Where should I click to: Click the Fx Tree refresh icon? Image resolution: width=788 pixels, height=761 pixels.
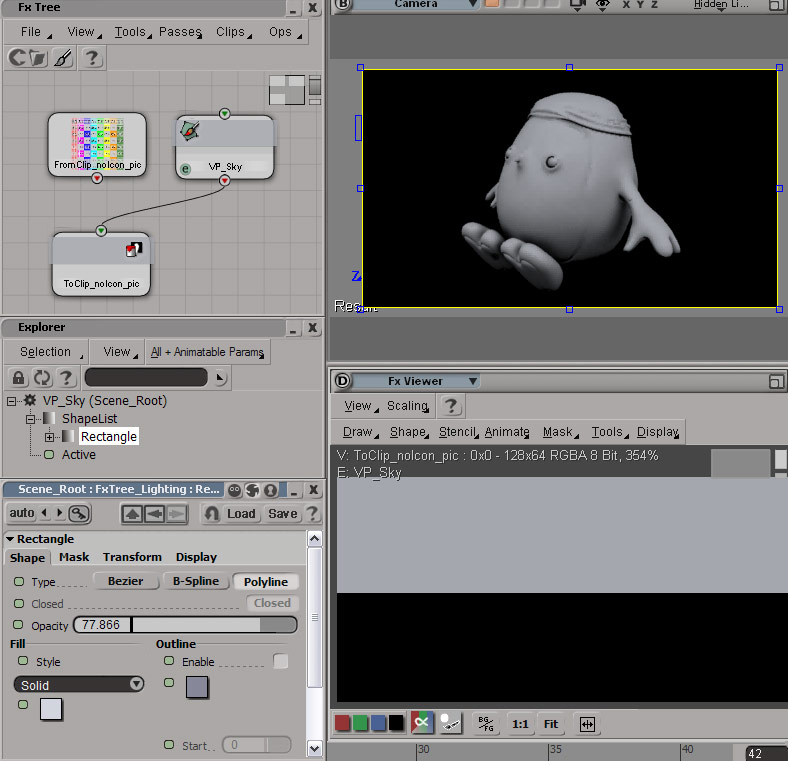pos(17,57)
